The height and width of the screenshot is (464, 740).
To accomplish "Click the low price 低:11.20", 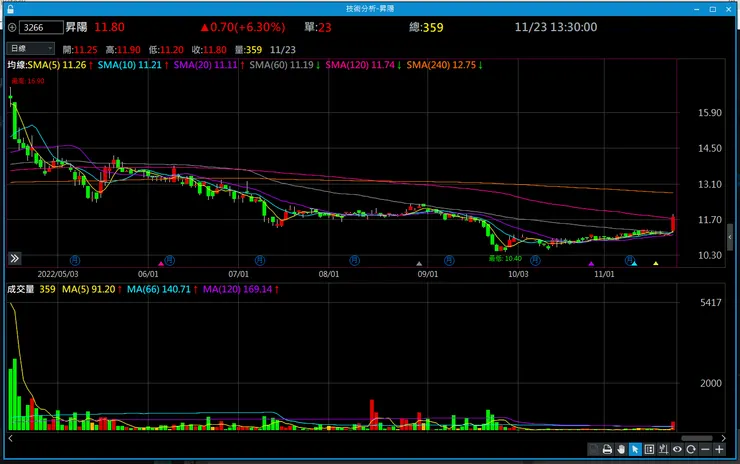I will click(x=166, y=50).
